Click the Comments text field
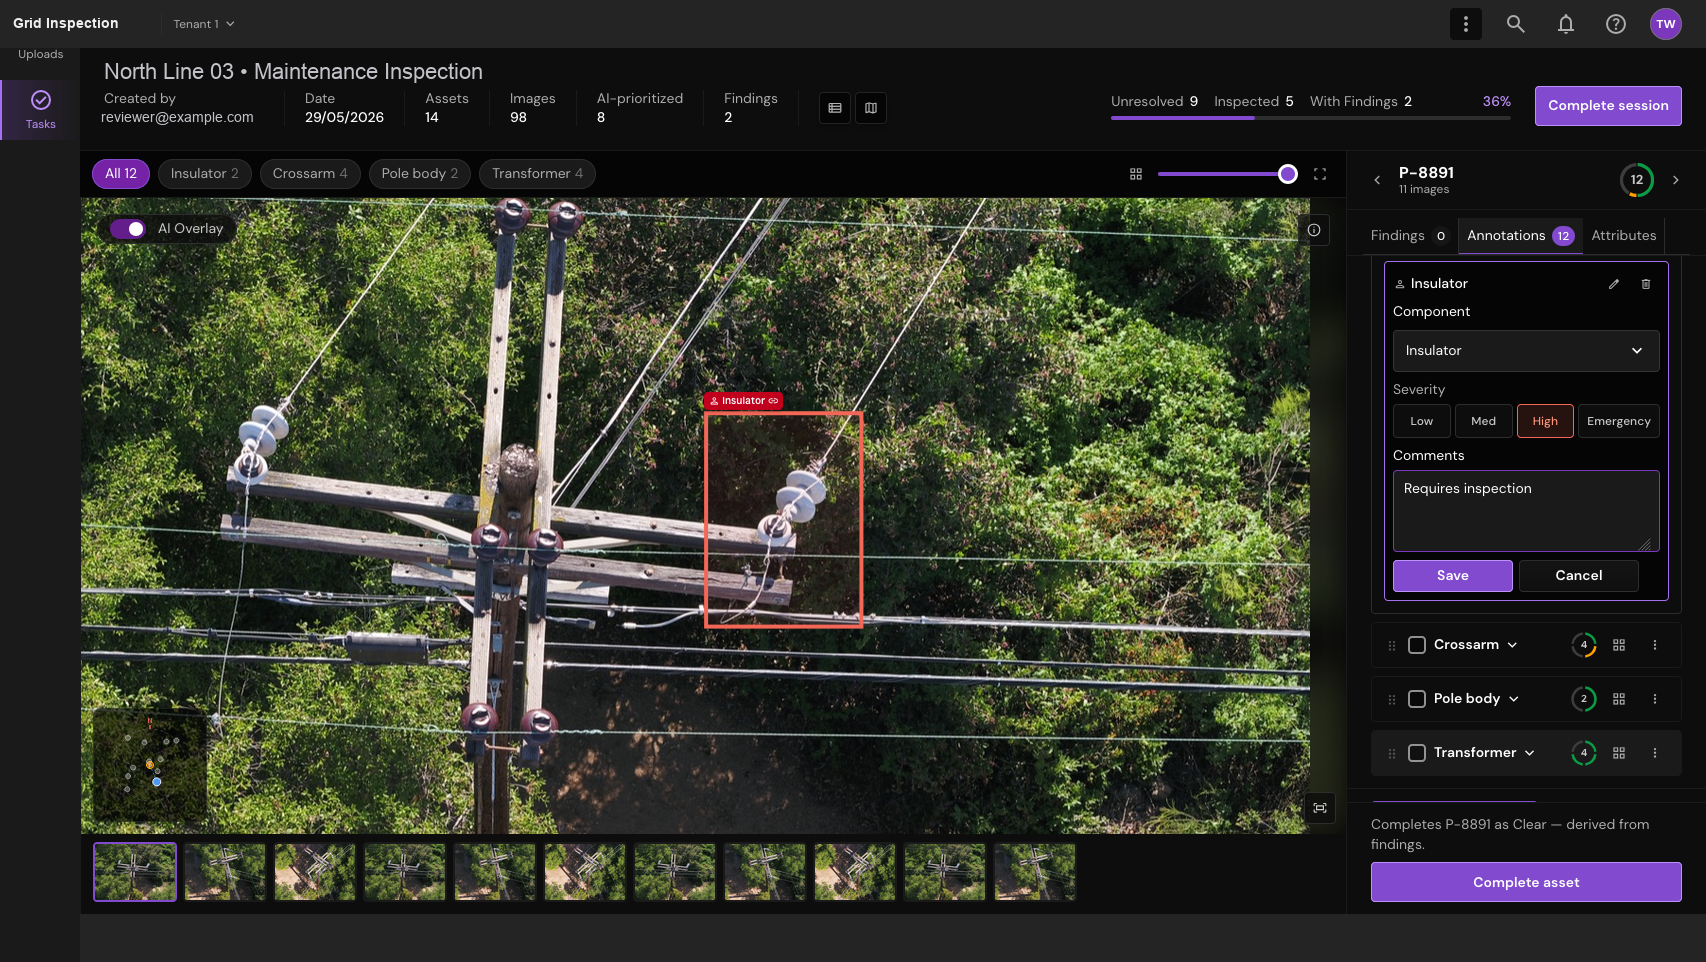The height and width of the screenshot is (962, 1706). (1526, 511)
